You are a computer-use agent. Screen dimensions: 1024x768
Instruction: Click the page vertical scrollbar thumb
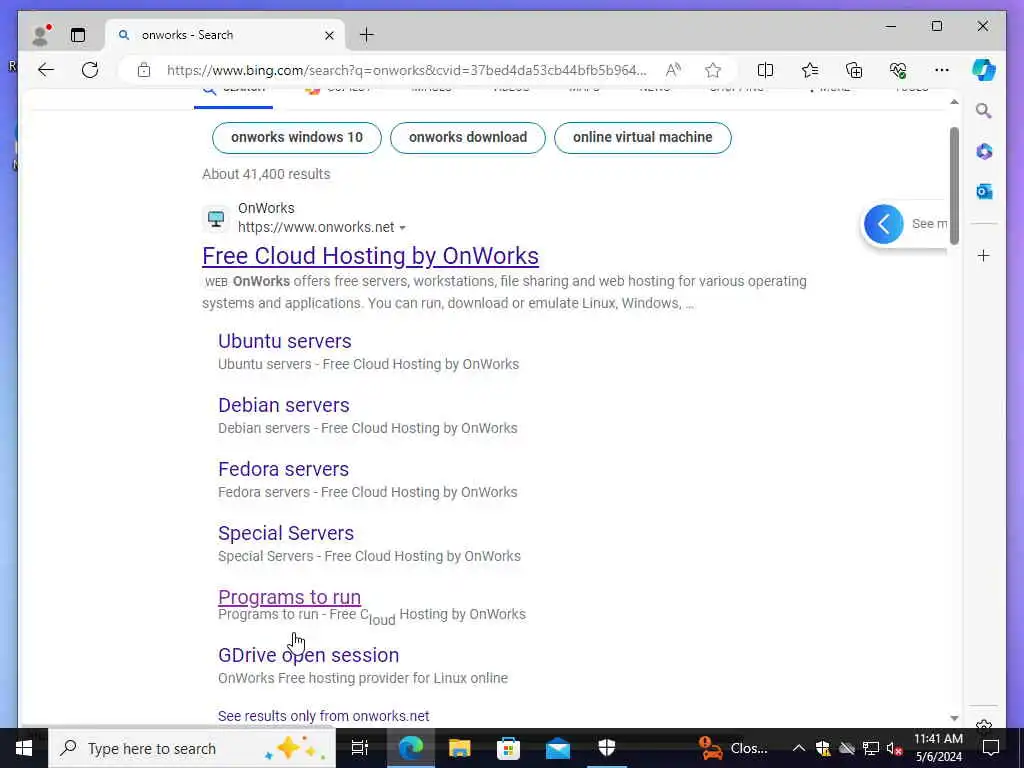click(954, 185)
